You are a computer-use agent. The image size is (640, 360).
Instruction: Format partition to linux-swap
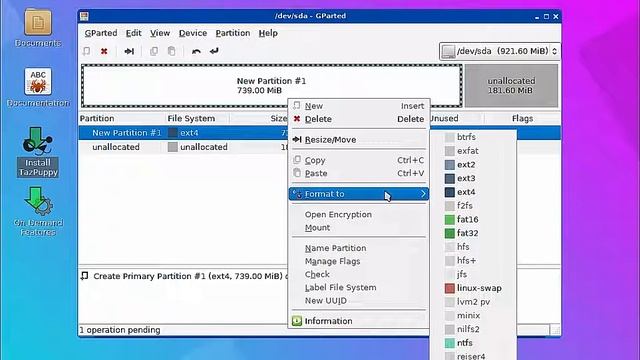[473, 288]
